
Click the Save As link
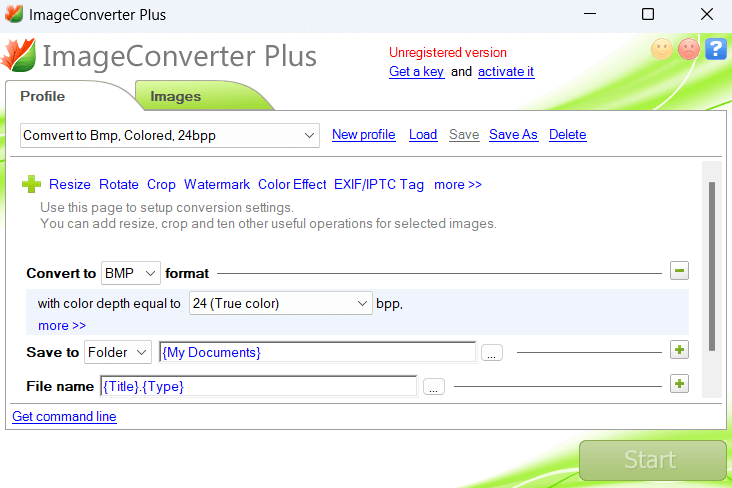click(514, 134)
